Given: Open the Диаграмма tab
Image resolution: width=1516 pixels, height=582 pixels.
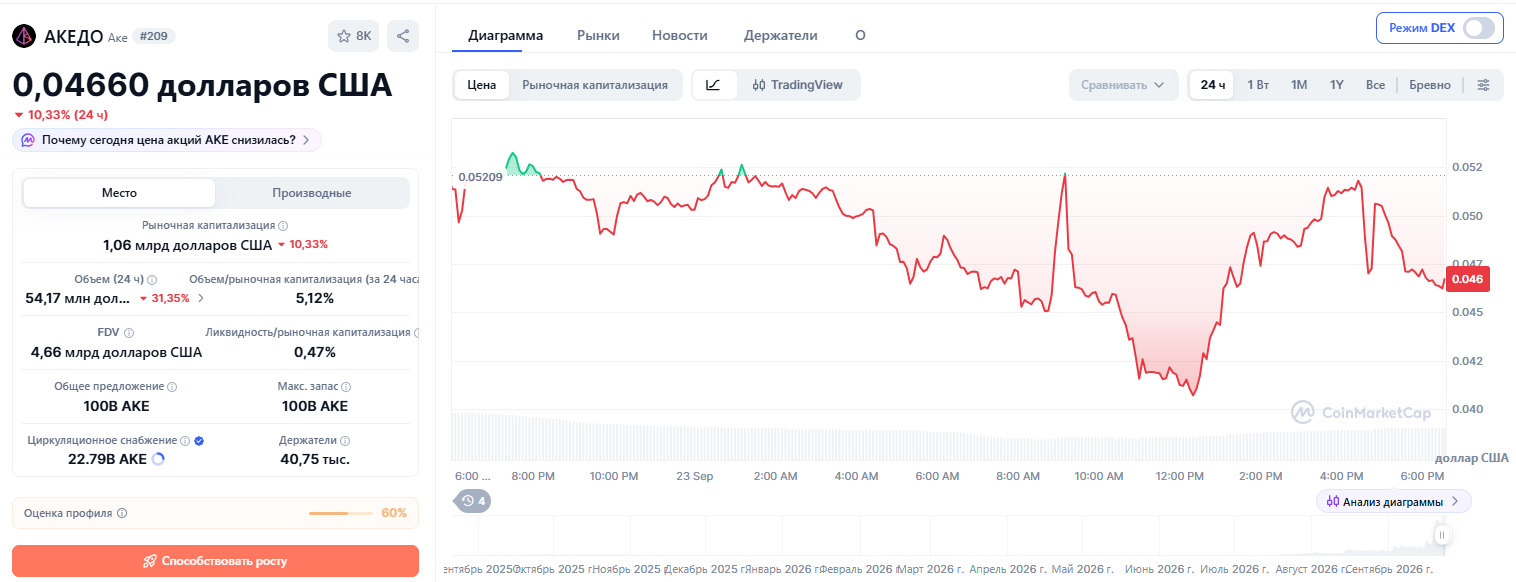Looking at the screenshot, I should coord(505,35).
